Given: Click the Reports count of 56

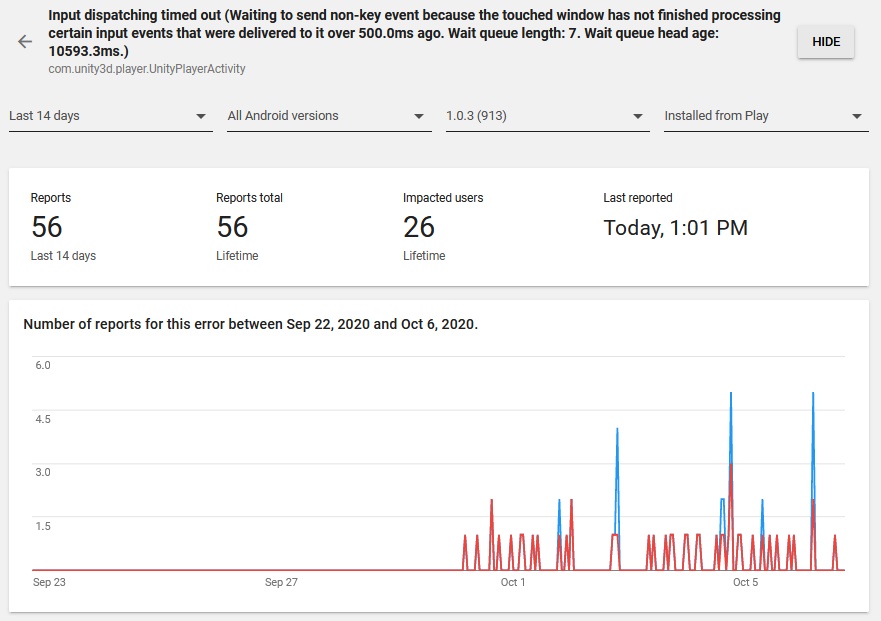Looking at the screenshot, I should point(49,227).
